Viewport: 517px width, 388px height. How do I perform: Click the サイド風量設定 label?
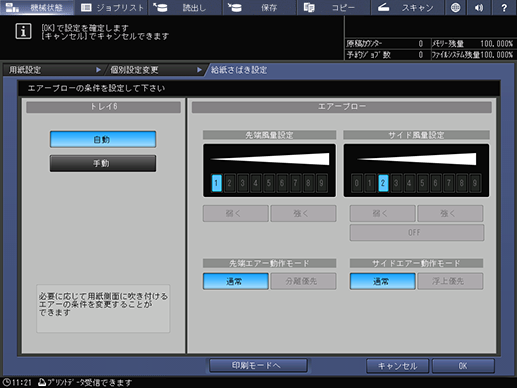pos(416,135)
